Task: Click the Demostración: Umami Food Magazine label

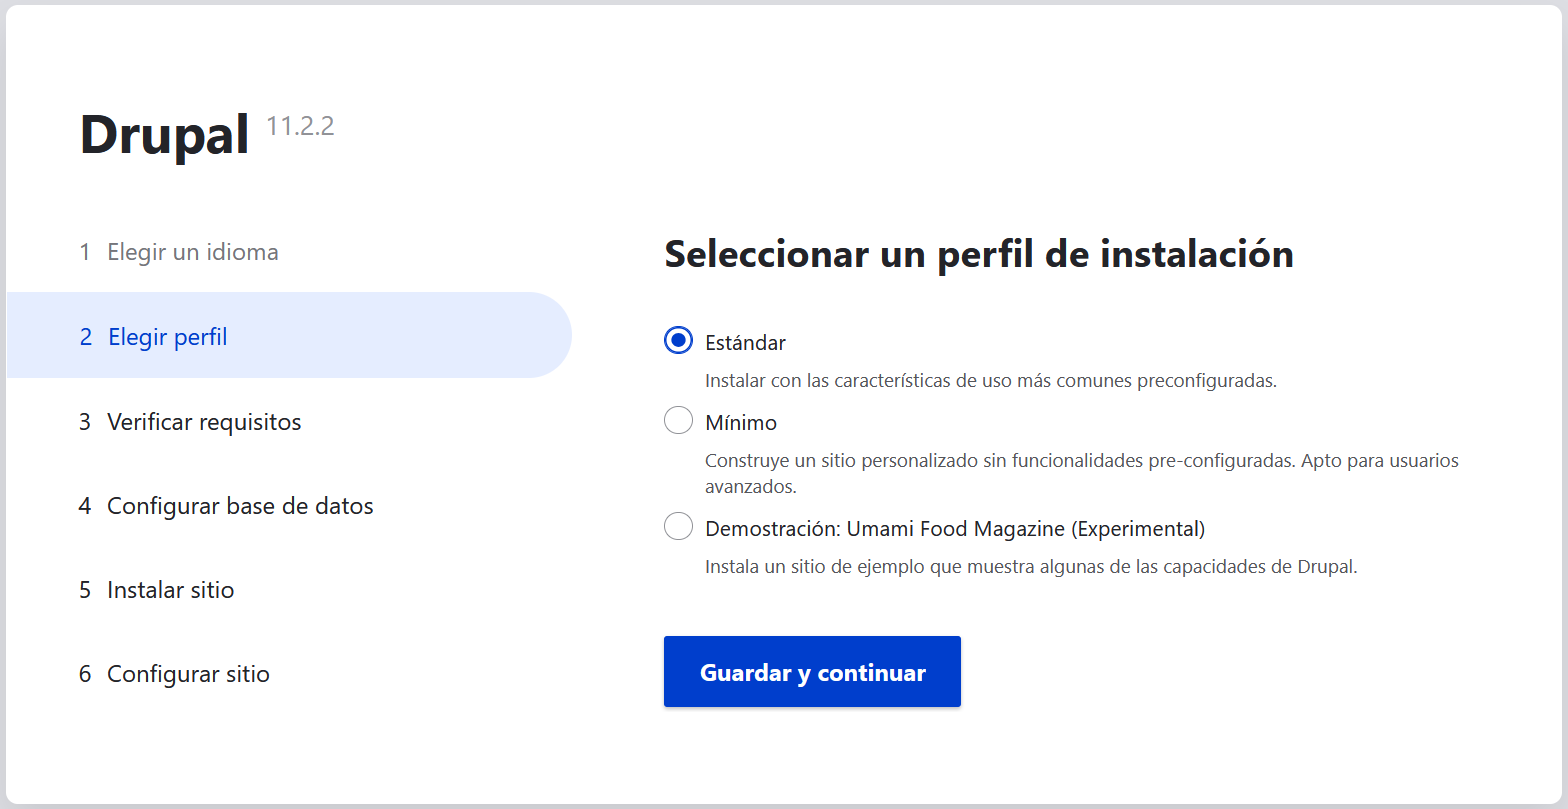Action: tap(955, 528)
